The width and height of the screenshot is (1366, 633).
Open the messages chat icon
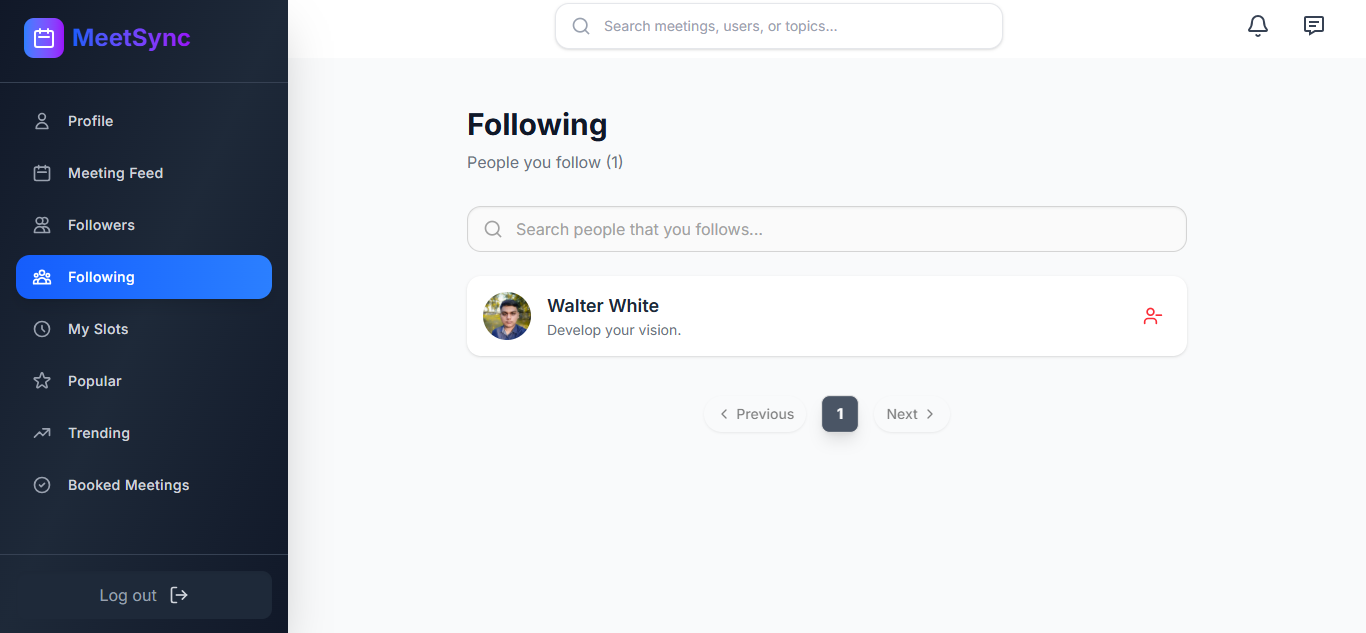click(x=1314, y=26)
